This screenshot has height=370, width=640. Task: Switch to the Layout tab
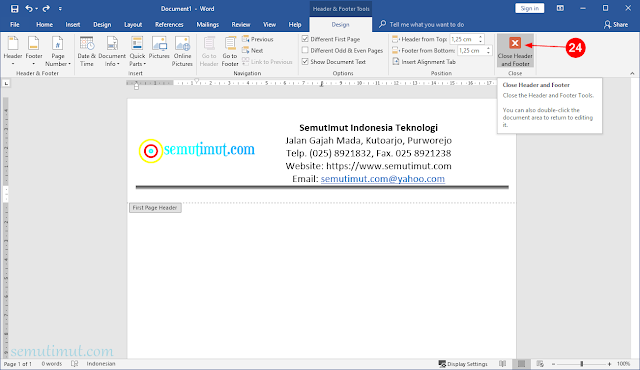click(x=133, y=24)
